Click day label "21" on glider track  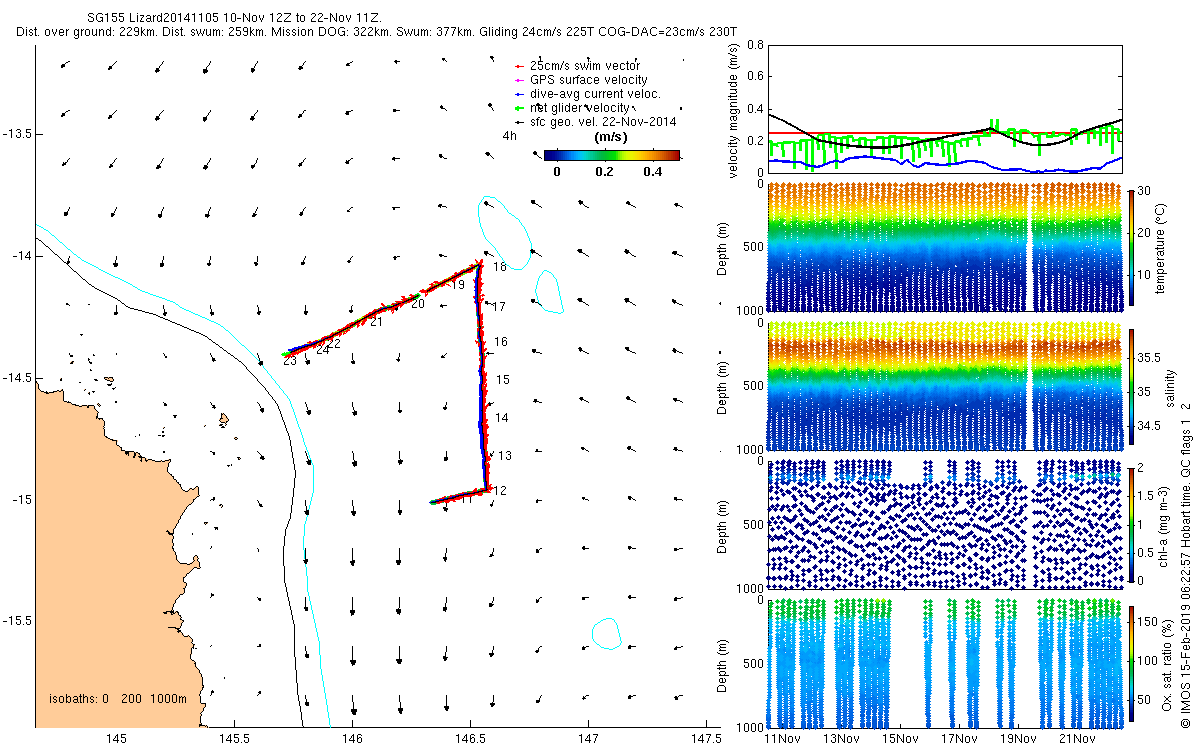[376, 322]
